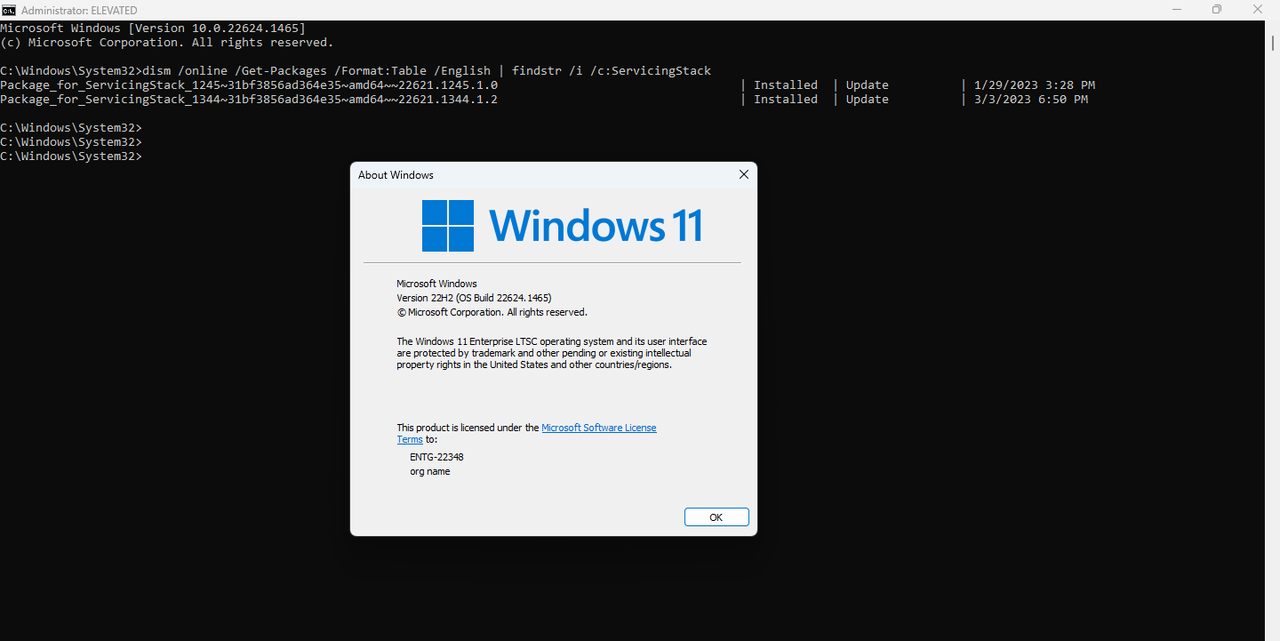Select the Package_for_ServicingStack_1344 entry
This screenshot has width=1280, height=641.
tap(249, 99)
